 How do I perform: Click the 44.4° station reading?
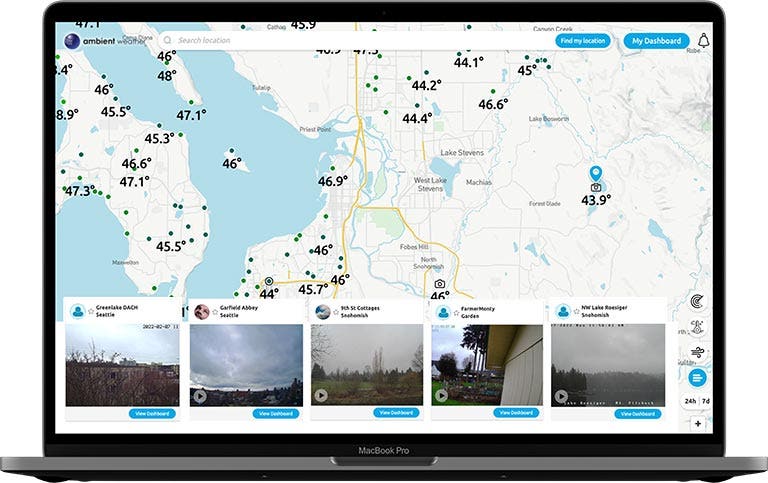tap(417, 118)
